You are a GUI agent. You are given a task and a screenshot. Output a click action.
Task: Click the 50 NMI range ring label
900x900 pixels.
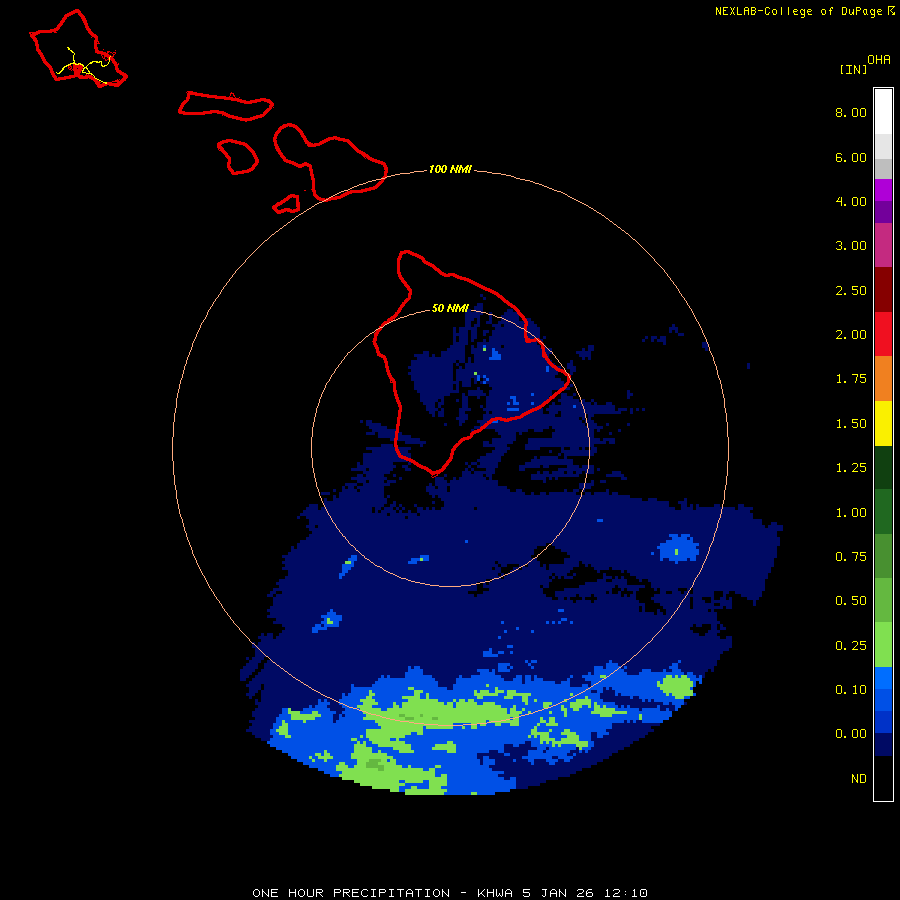[x=450, y=308]
